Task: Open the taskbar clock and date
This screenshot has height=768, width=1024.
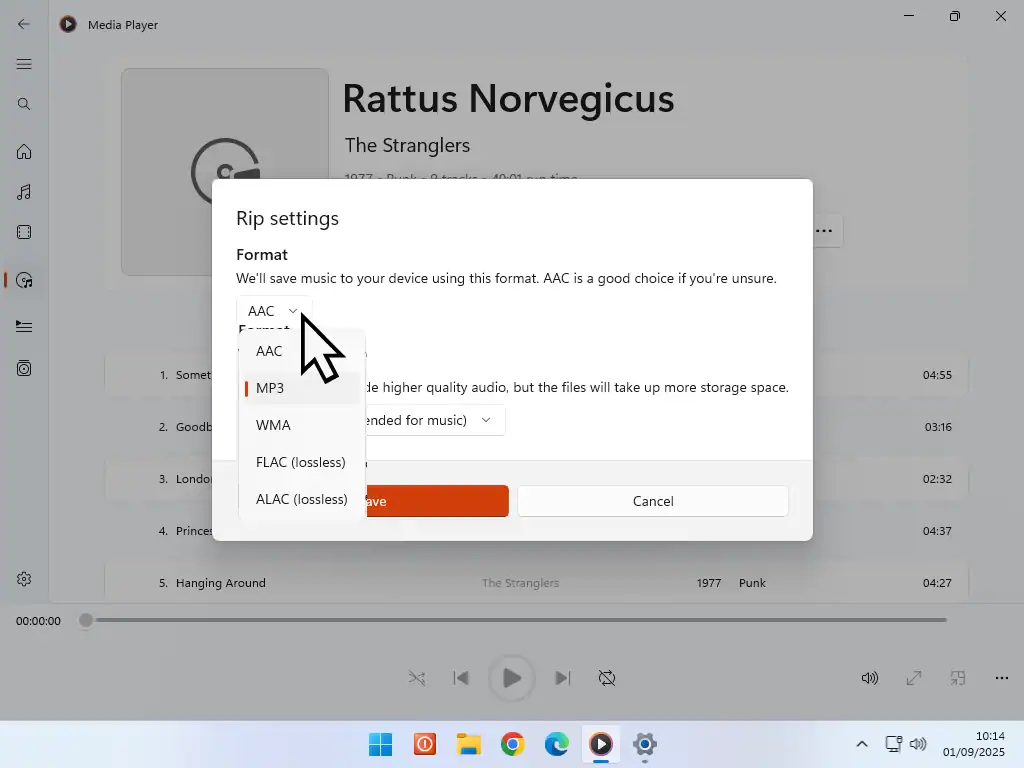Action: tap(974, 744)
